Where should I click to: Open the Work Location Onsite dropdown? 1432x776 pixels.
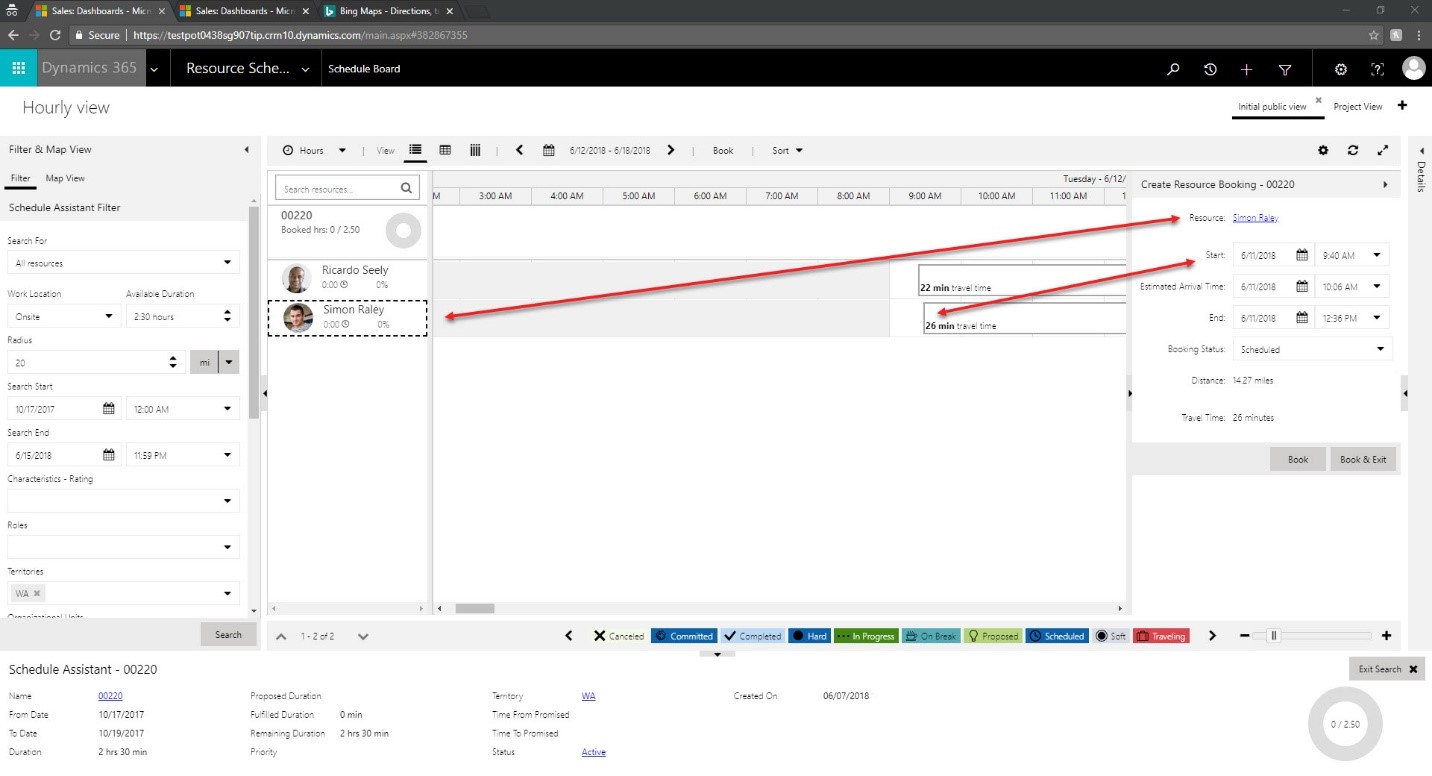click(x=63, y=316)
